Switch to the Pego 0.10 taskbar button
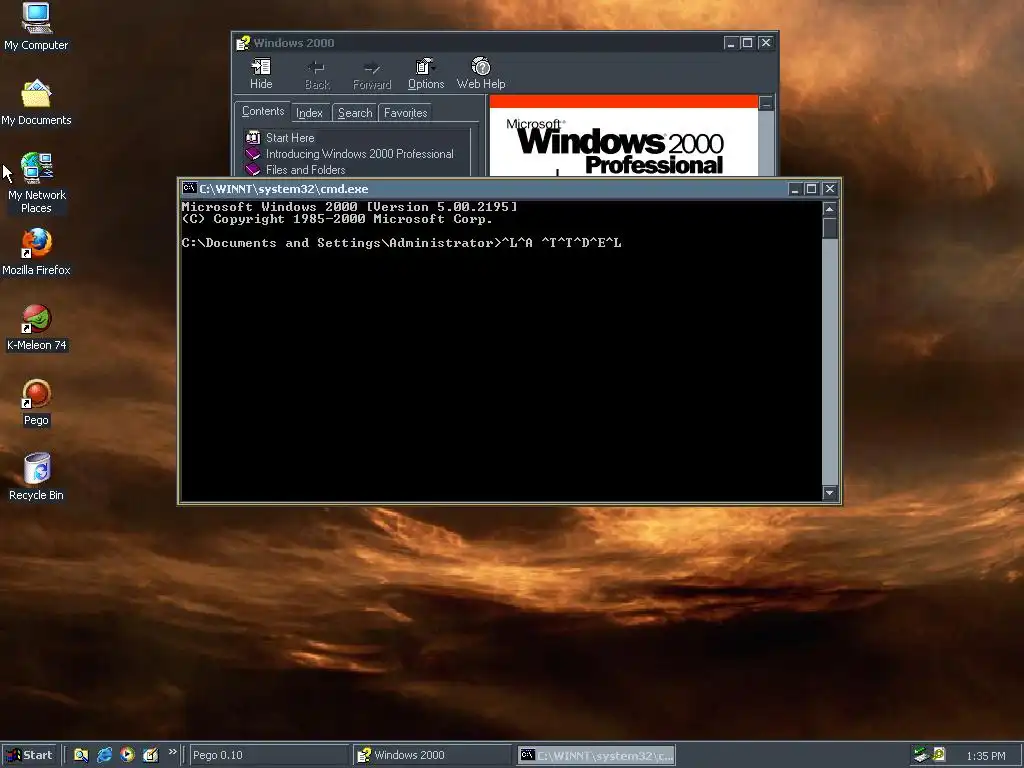The height and width of the screenshot is (768, 1024). (x=269, y=755)
